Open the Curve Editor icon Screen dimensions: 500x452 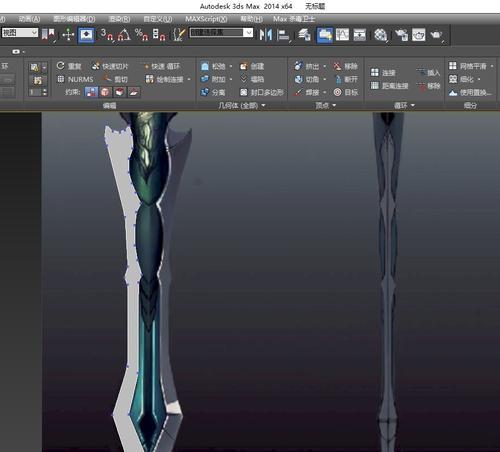tap(342, 35)
